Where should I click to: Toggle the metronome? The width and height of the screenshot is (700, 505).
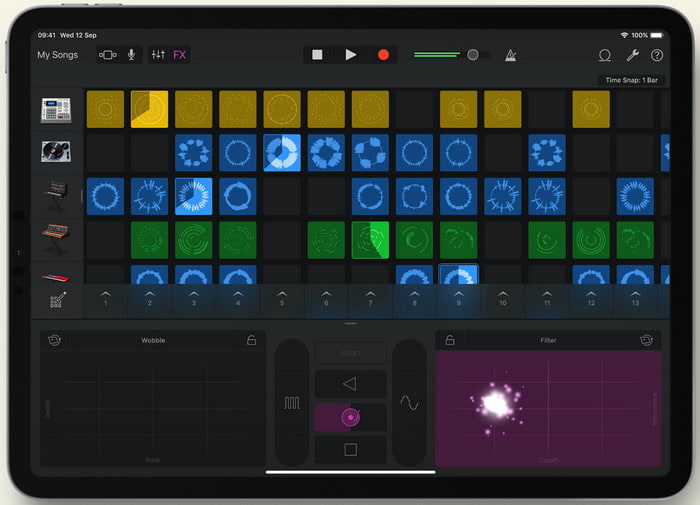coord(510,56)
